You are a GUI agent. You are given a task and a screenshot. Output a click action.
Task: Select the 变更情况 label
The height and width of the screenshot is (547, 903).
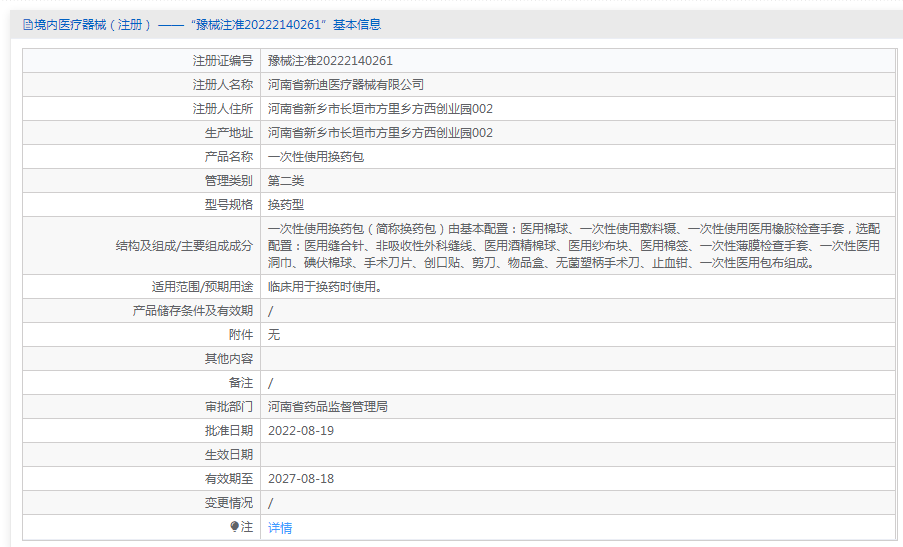(x=229, y=503)
